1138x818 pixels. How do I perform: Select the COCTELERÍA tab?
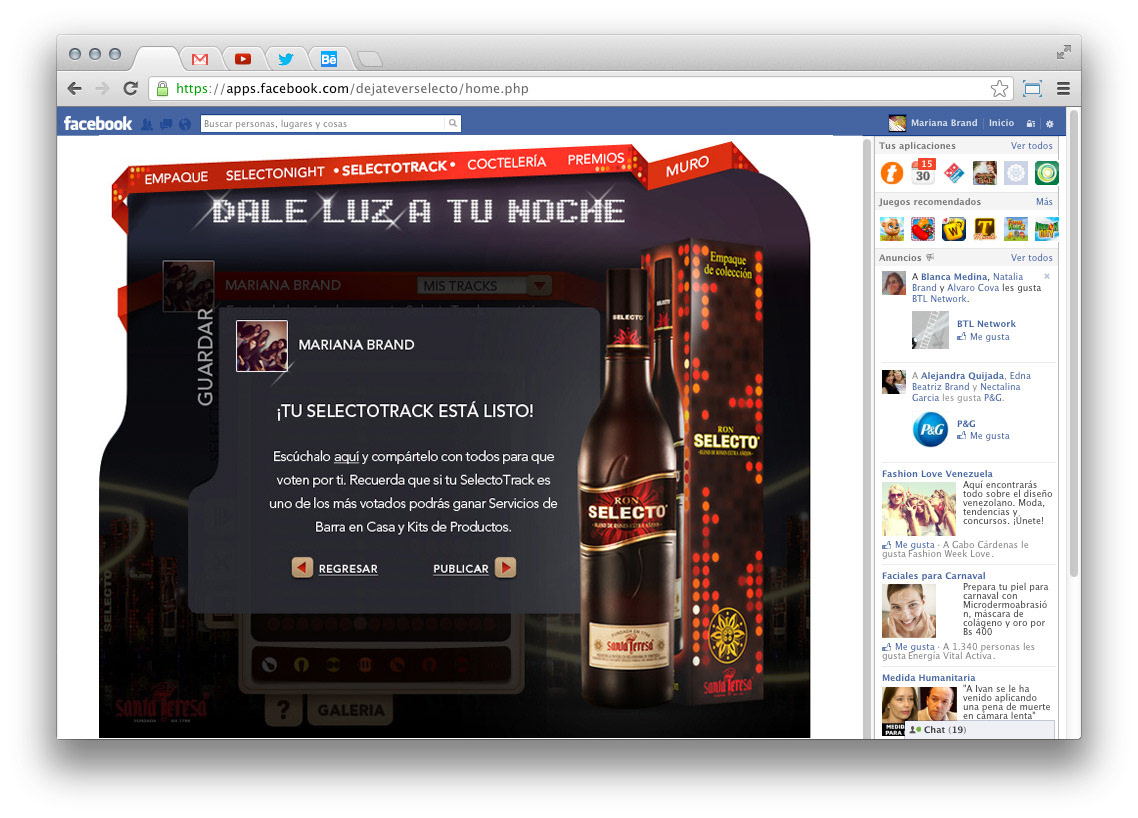[x=507, y=163]
